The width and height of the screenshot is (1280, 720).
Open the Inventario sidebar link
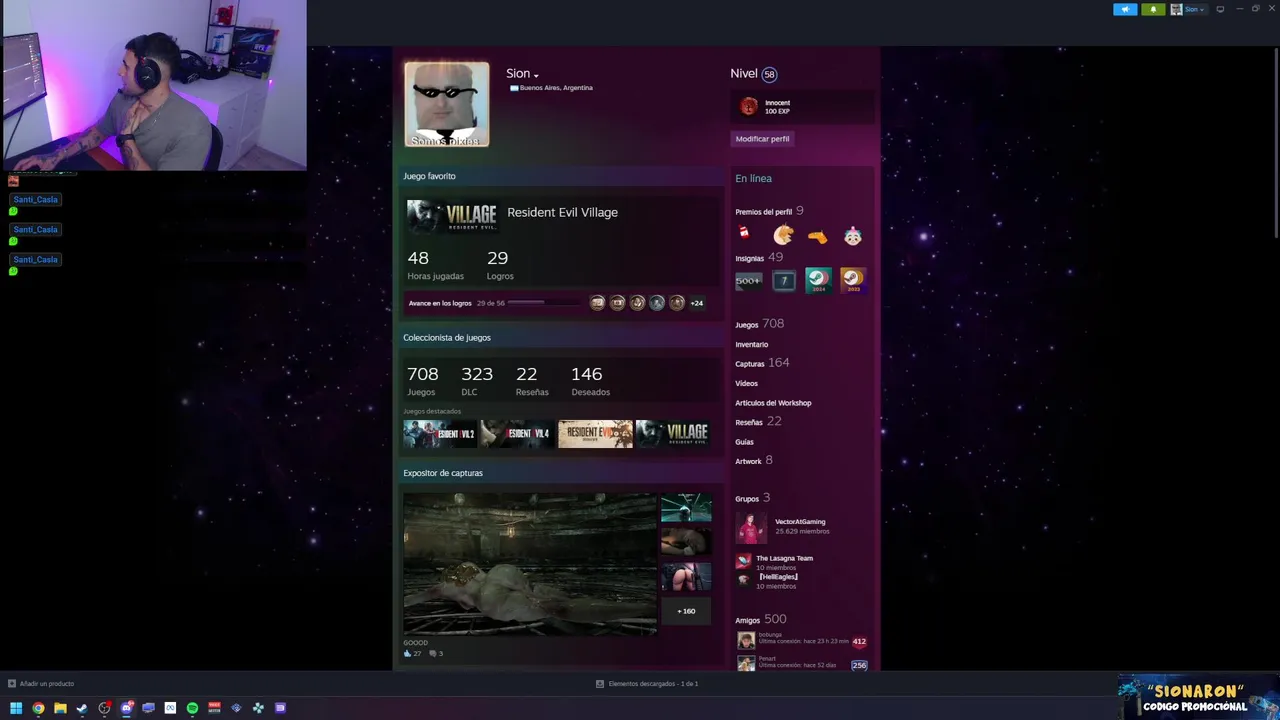(x=752, y=344)
